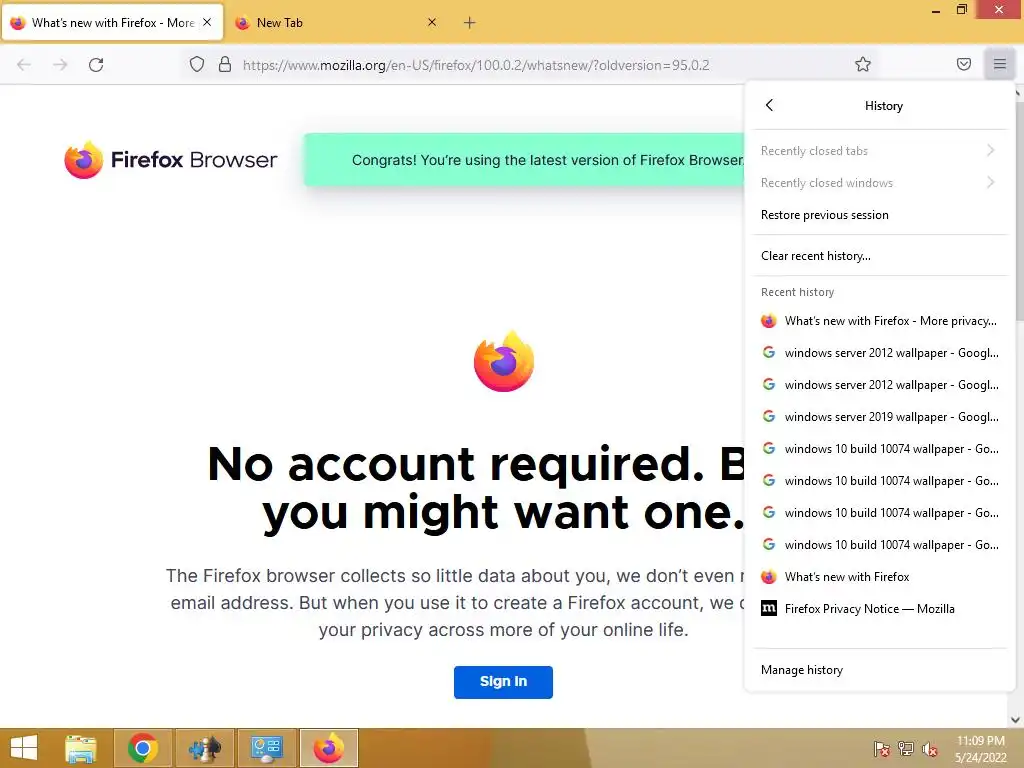This screenshot has height=768, width=1024.
Task: Close the 'What's new with Firefox' tab
Action: click(207, 22)
